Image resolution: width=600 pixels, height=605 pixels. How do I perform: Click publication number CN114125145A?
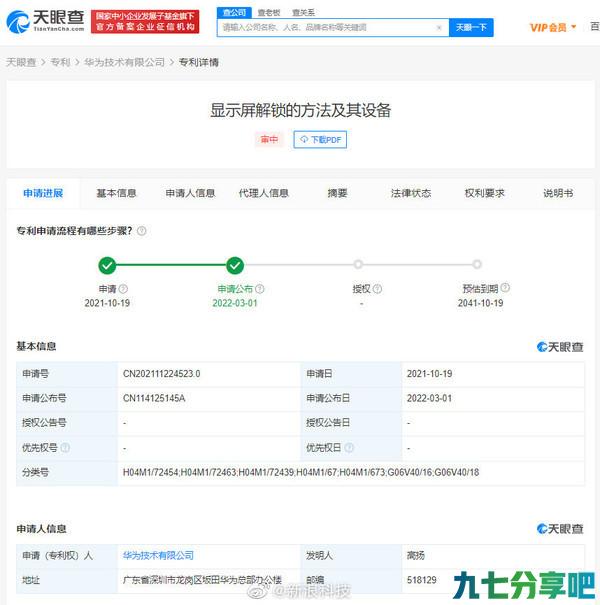pyautogui.click(x=154, y=398)
